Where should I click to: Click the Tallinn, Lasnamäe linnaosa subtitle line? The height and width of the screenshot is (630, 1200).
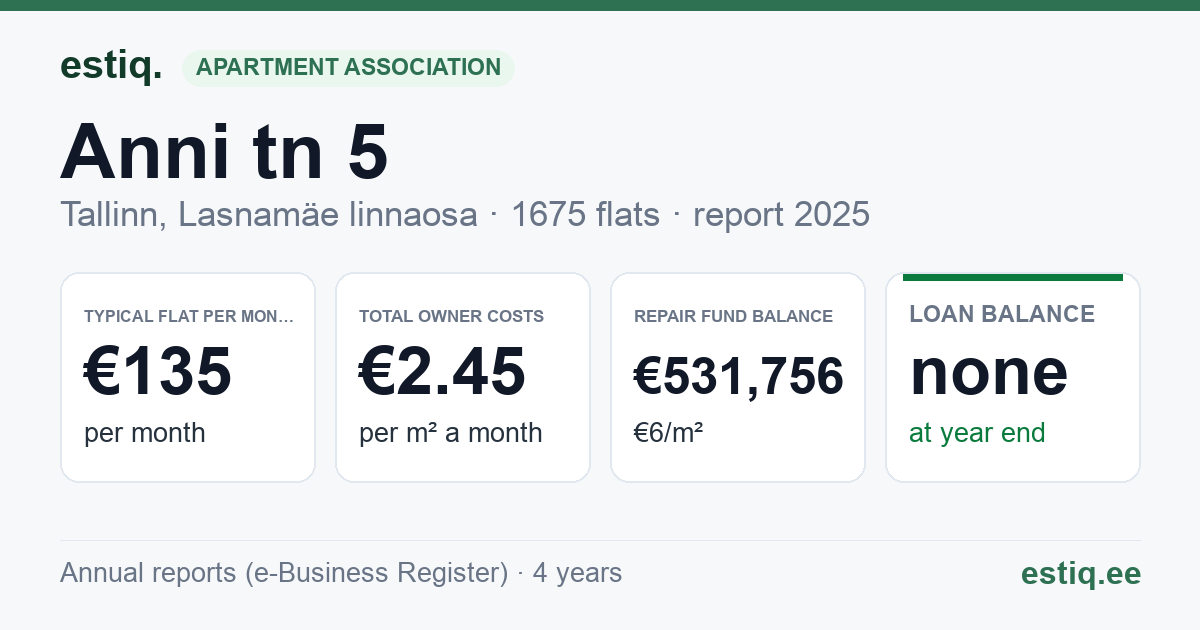[465, 214]
